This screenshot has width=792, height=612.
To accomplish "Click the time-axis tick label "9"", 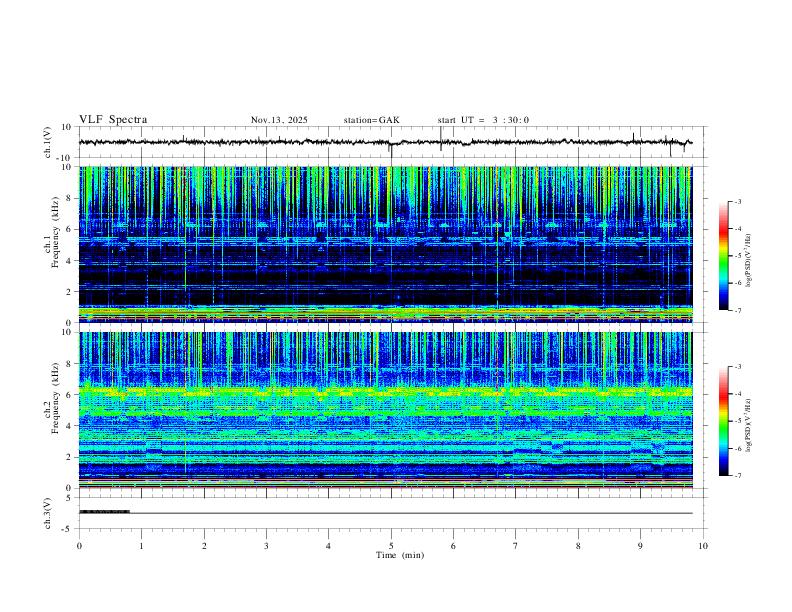I will (x=640, y=546).
